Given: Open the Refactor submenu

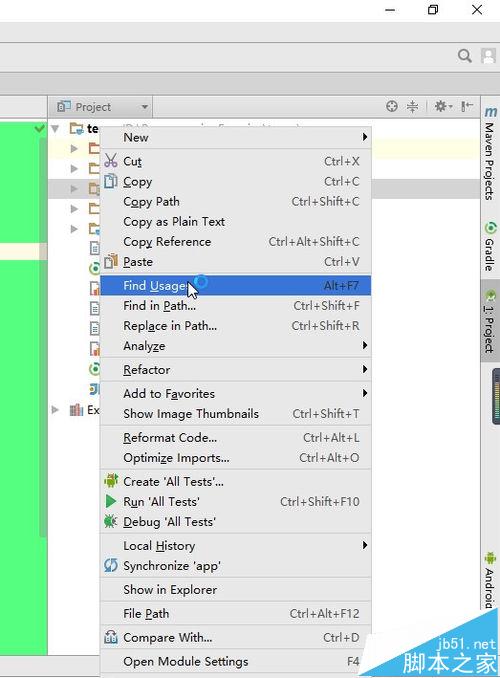Looking at the screenshot, I should [x=236, y=370].
